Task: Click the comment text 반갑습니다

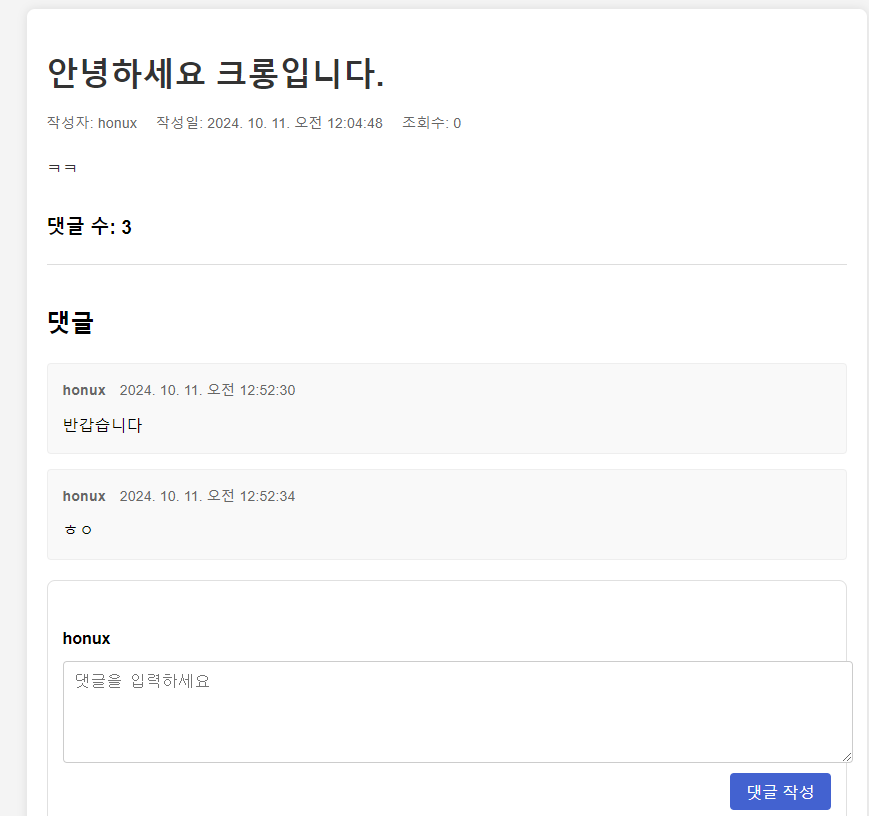Action: (x=103, y=425)
